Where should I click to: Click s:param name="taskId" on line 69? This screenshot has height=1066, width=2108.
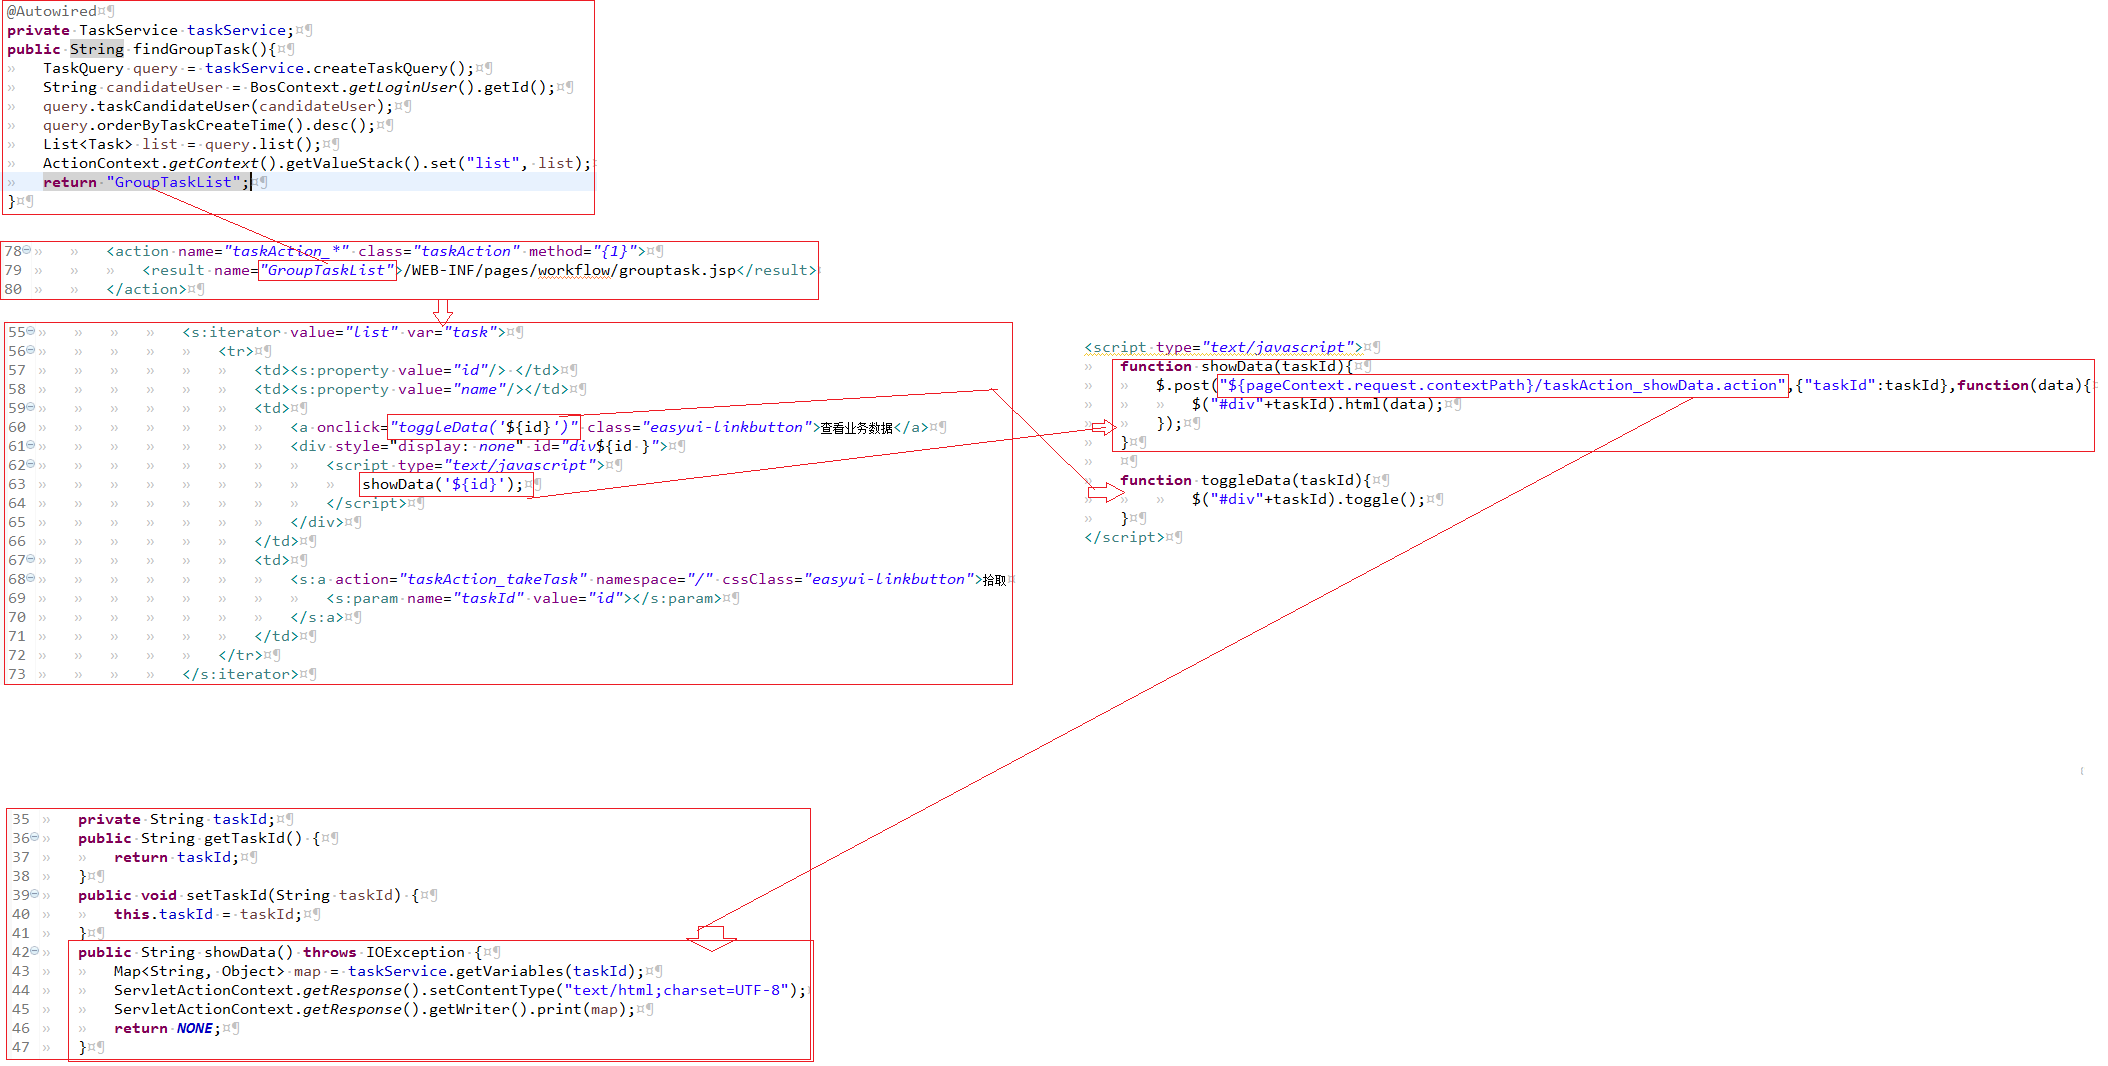click(x=425, y=598)
